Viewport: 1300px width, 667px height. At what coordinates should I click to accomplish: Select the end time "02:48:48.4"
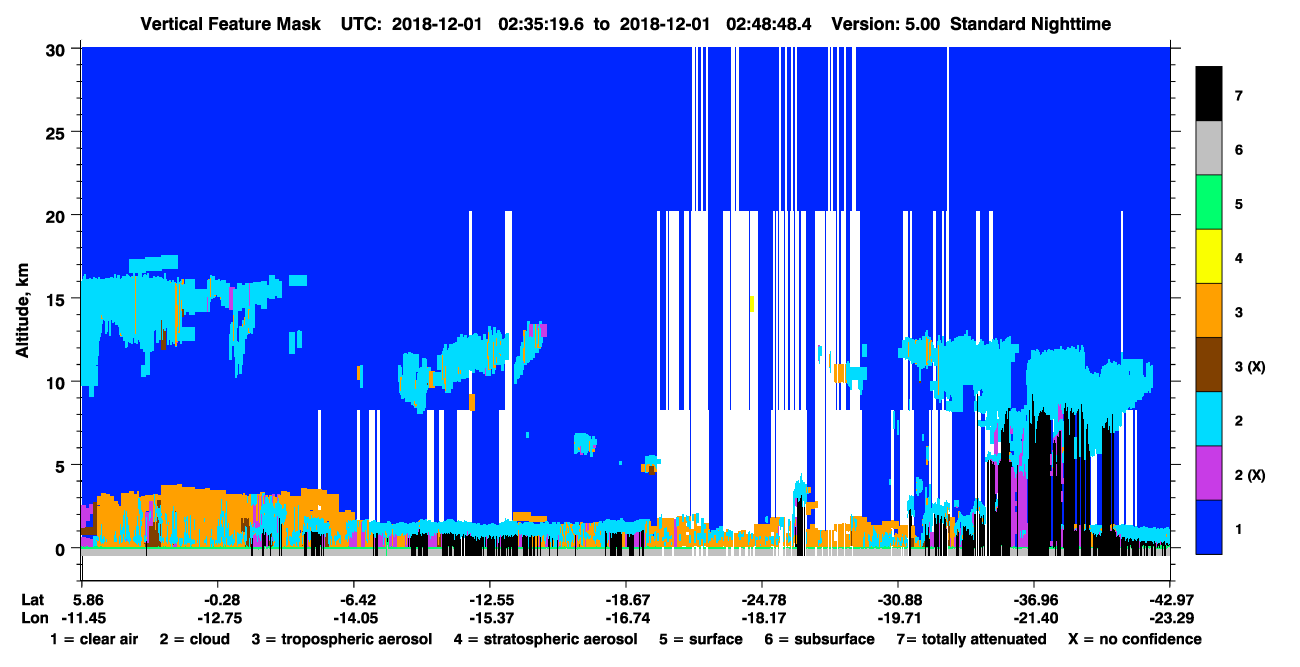pos(768,23)
